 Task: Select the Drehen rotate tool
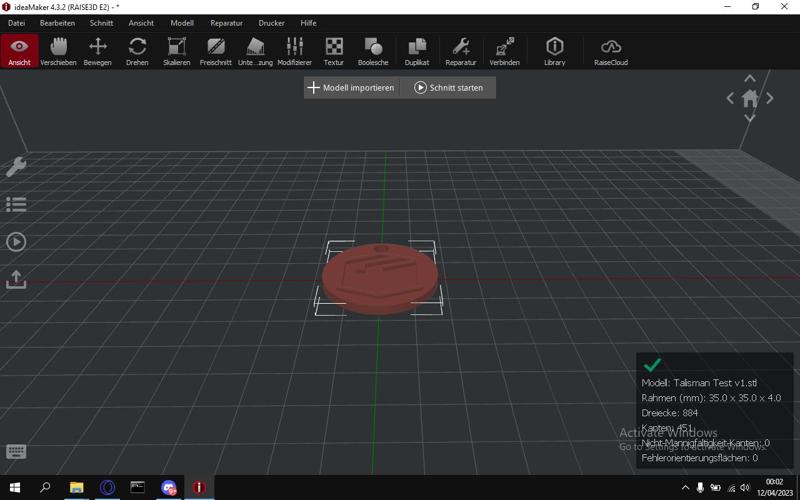[x=137, y=50]
